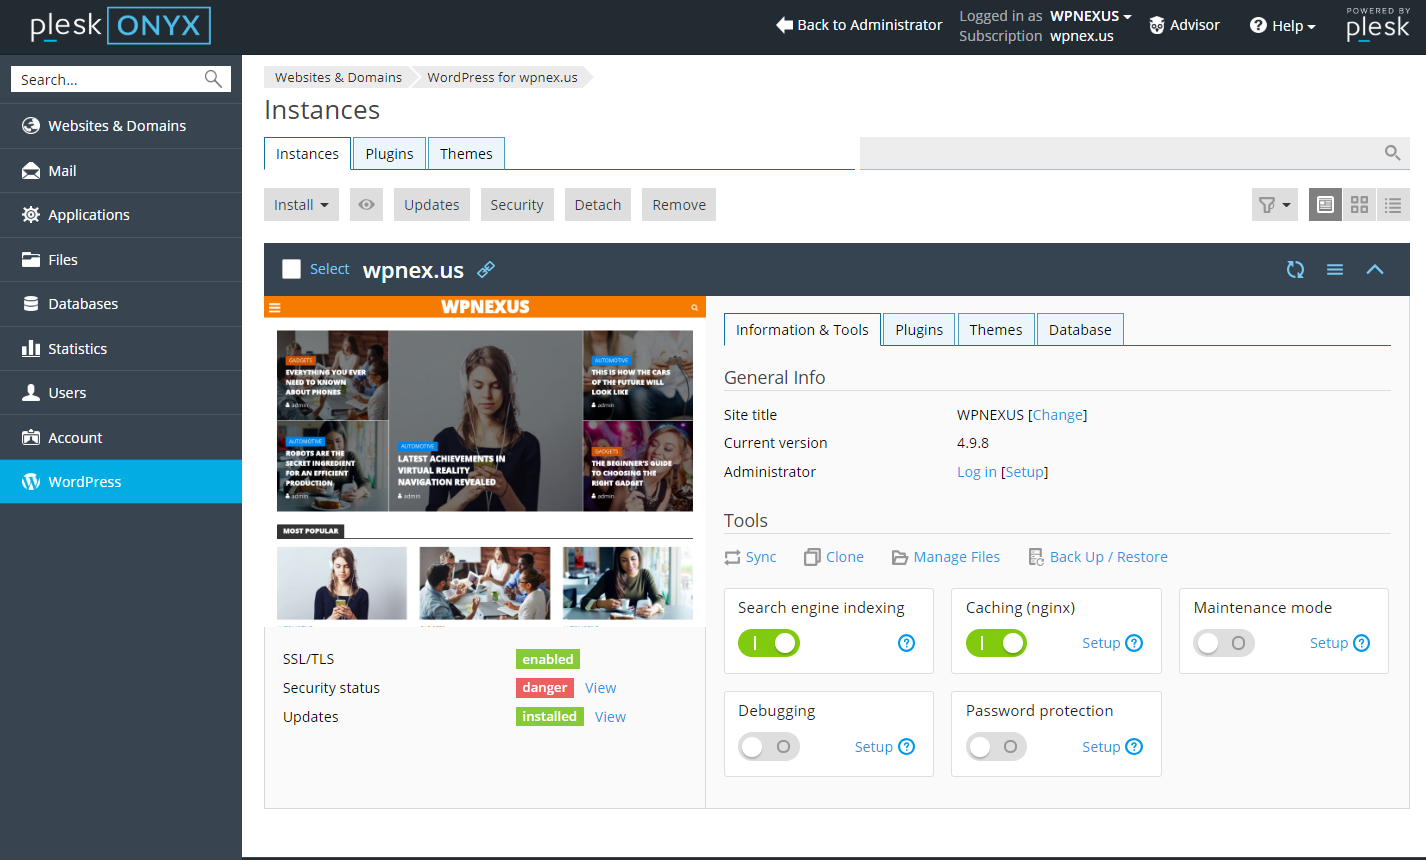
Task: Open the Install dropdown button
Action: coord(301,204)
